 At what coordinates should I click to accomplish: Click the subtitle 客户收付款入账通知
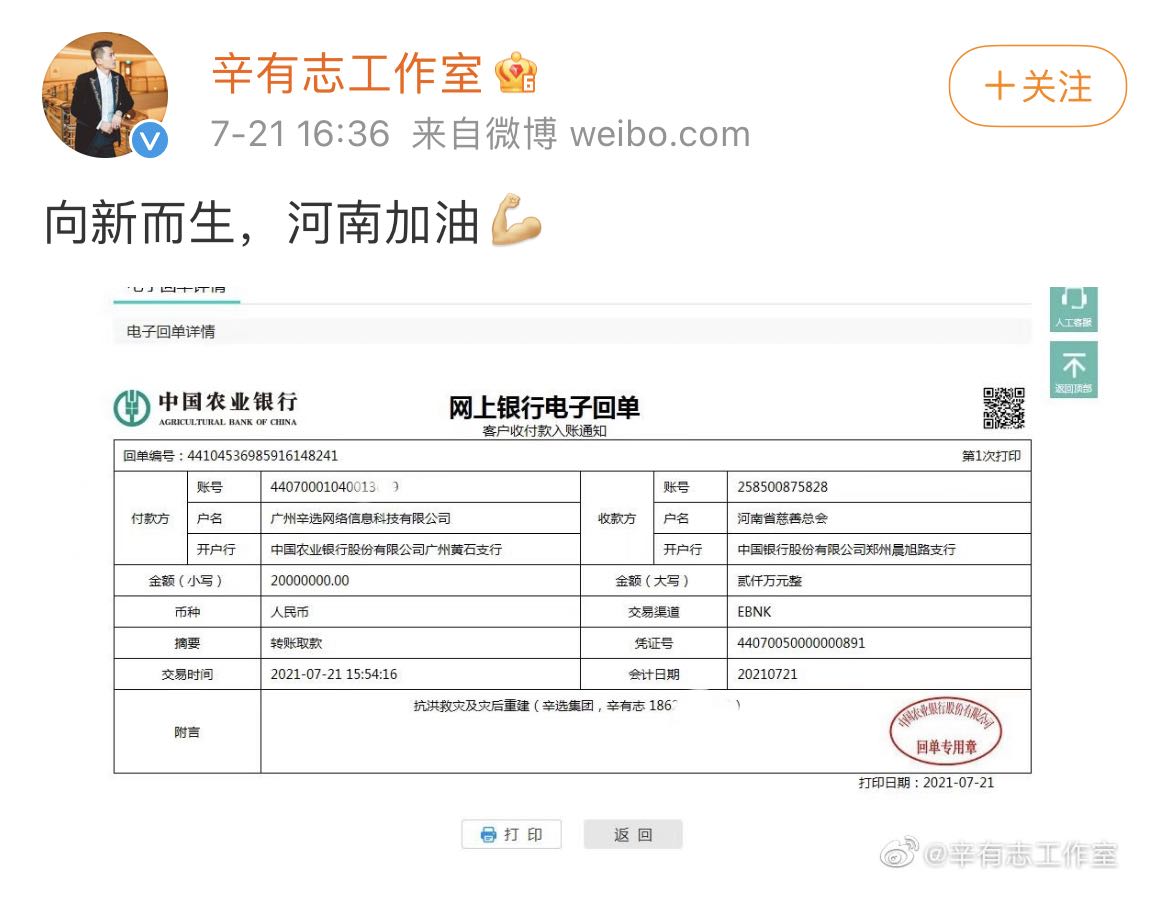tap(544, 431)
